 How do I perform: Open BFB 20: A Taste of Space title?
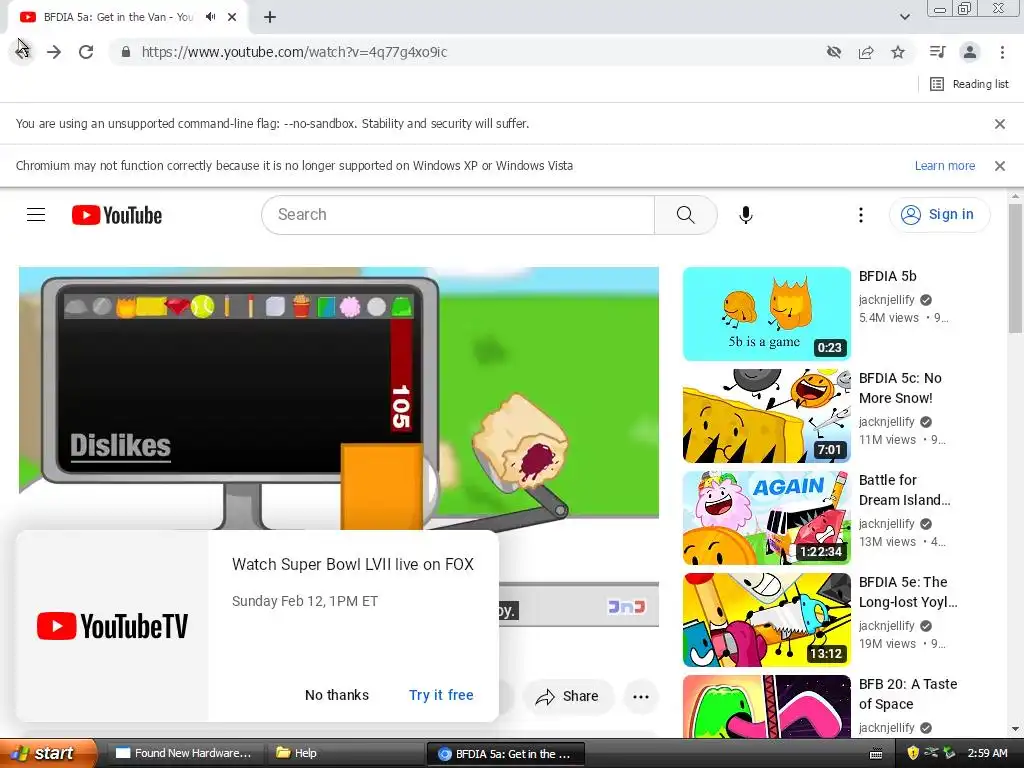[908, 694]
